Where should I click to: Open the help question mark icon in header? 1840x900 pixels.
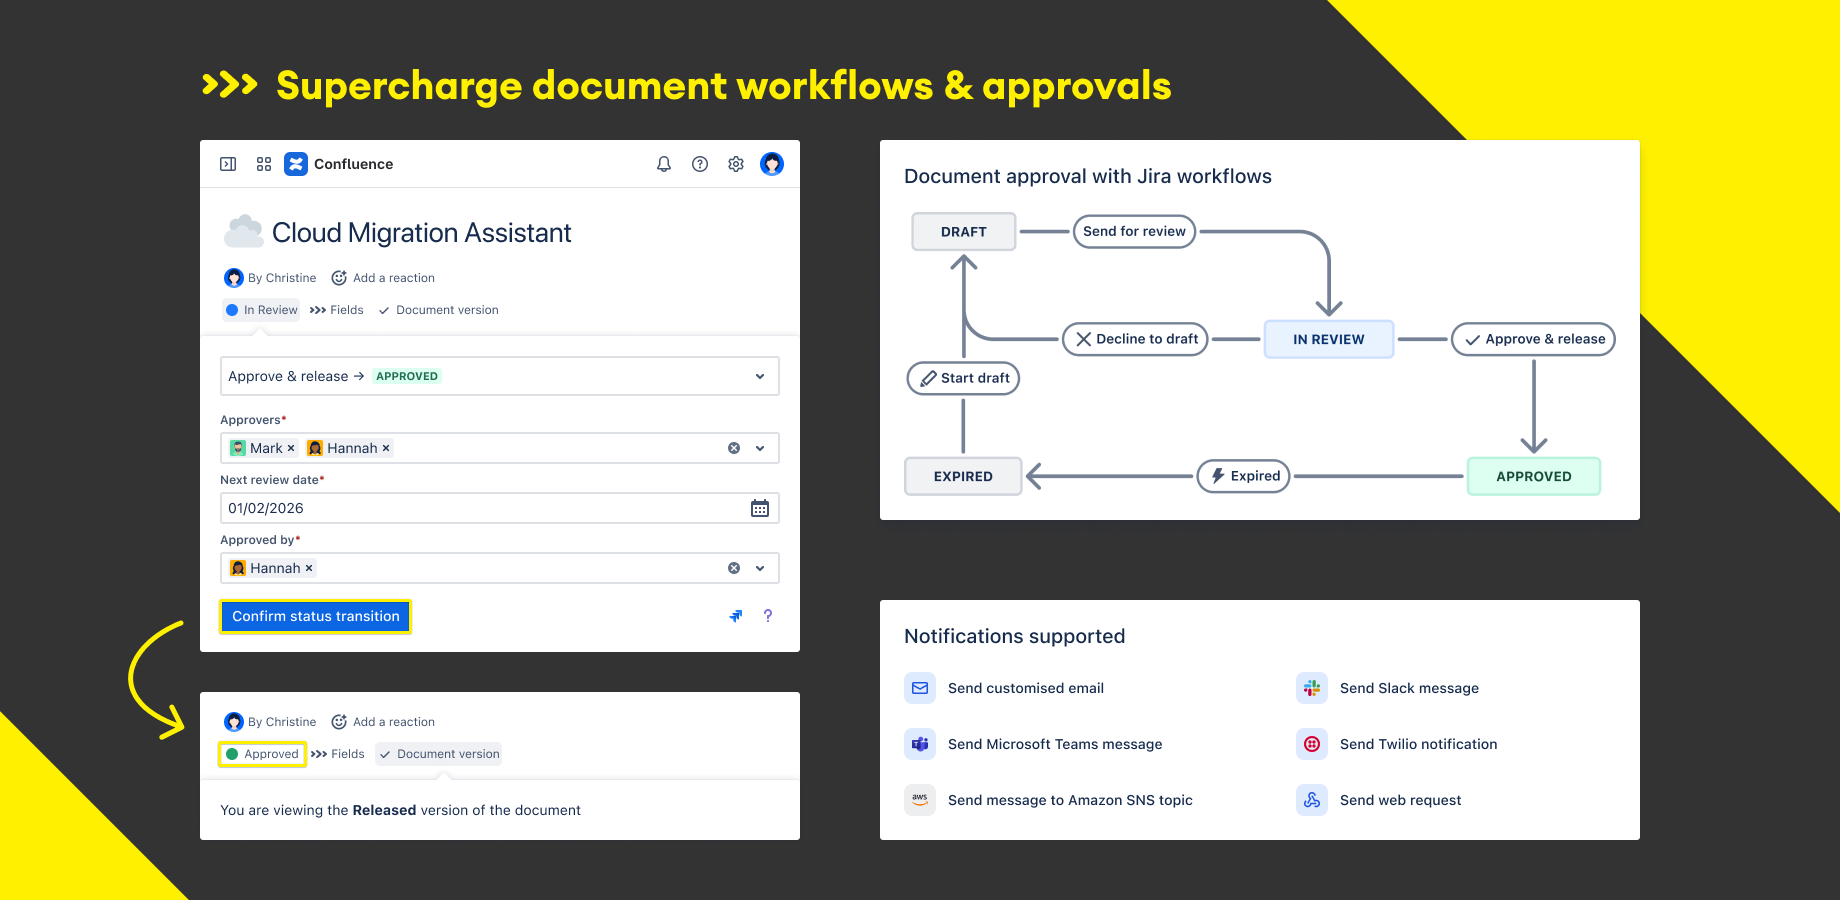700,164
